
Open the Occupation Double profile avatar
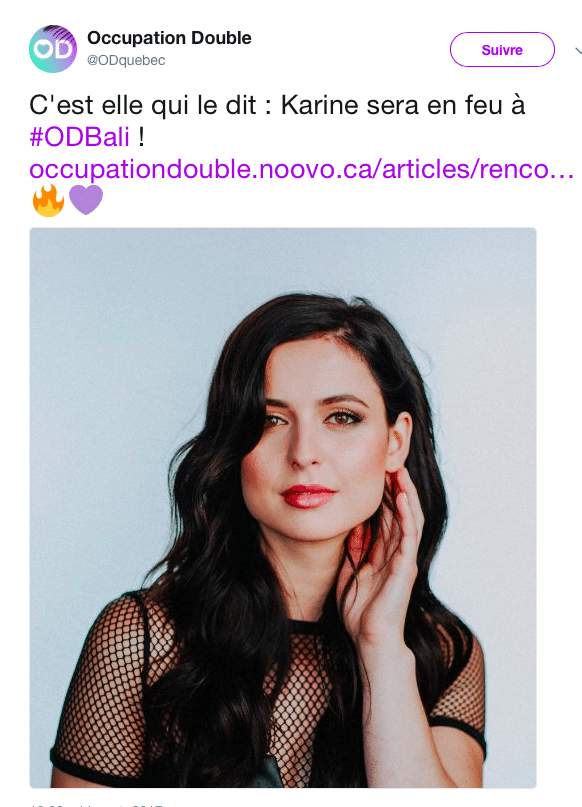pos(53,49)
